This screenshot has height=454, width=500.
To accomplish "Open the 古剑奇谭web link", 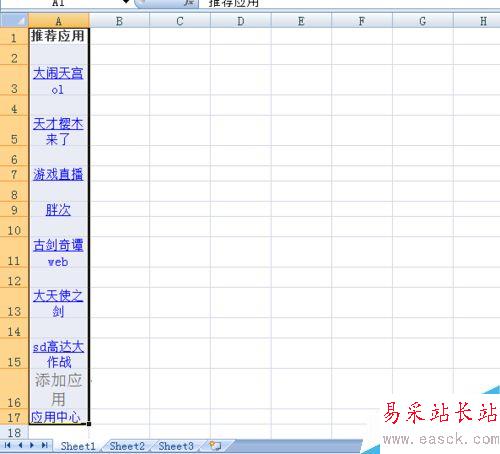I will click(58, 253).
